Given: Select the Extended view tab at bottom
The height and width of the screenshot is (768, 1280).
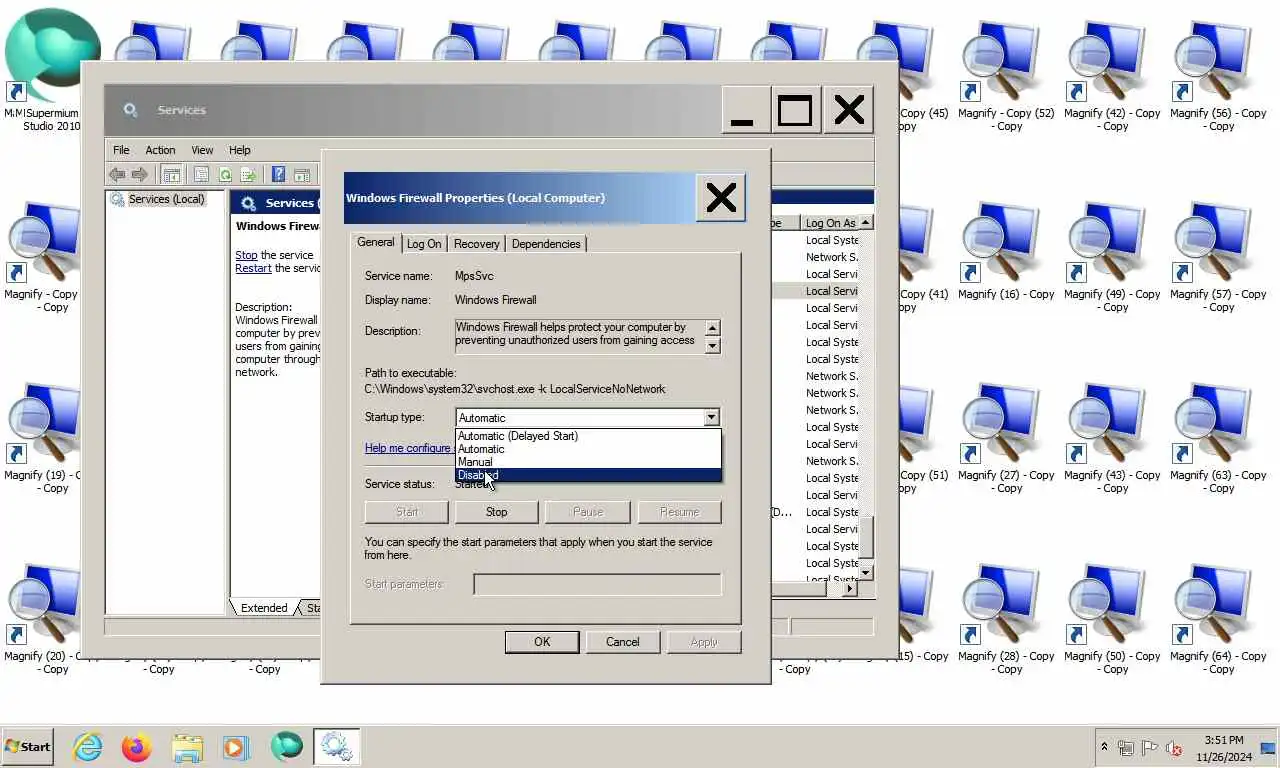Looking at the screenshot, I should 264,608.
